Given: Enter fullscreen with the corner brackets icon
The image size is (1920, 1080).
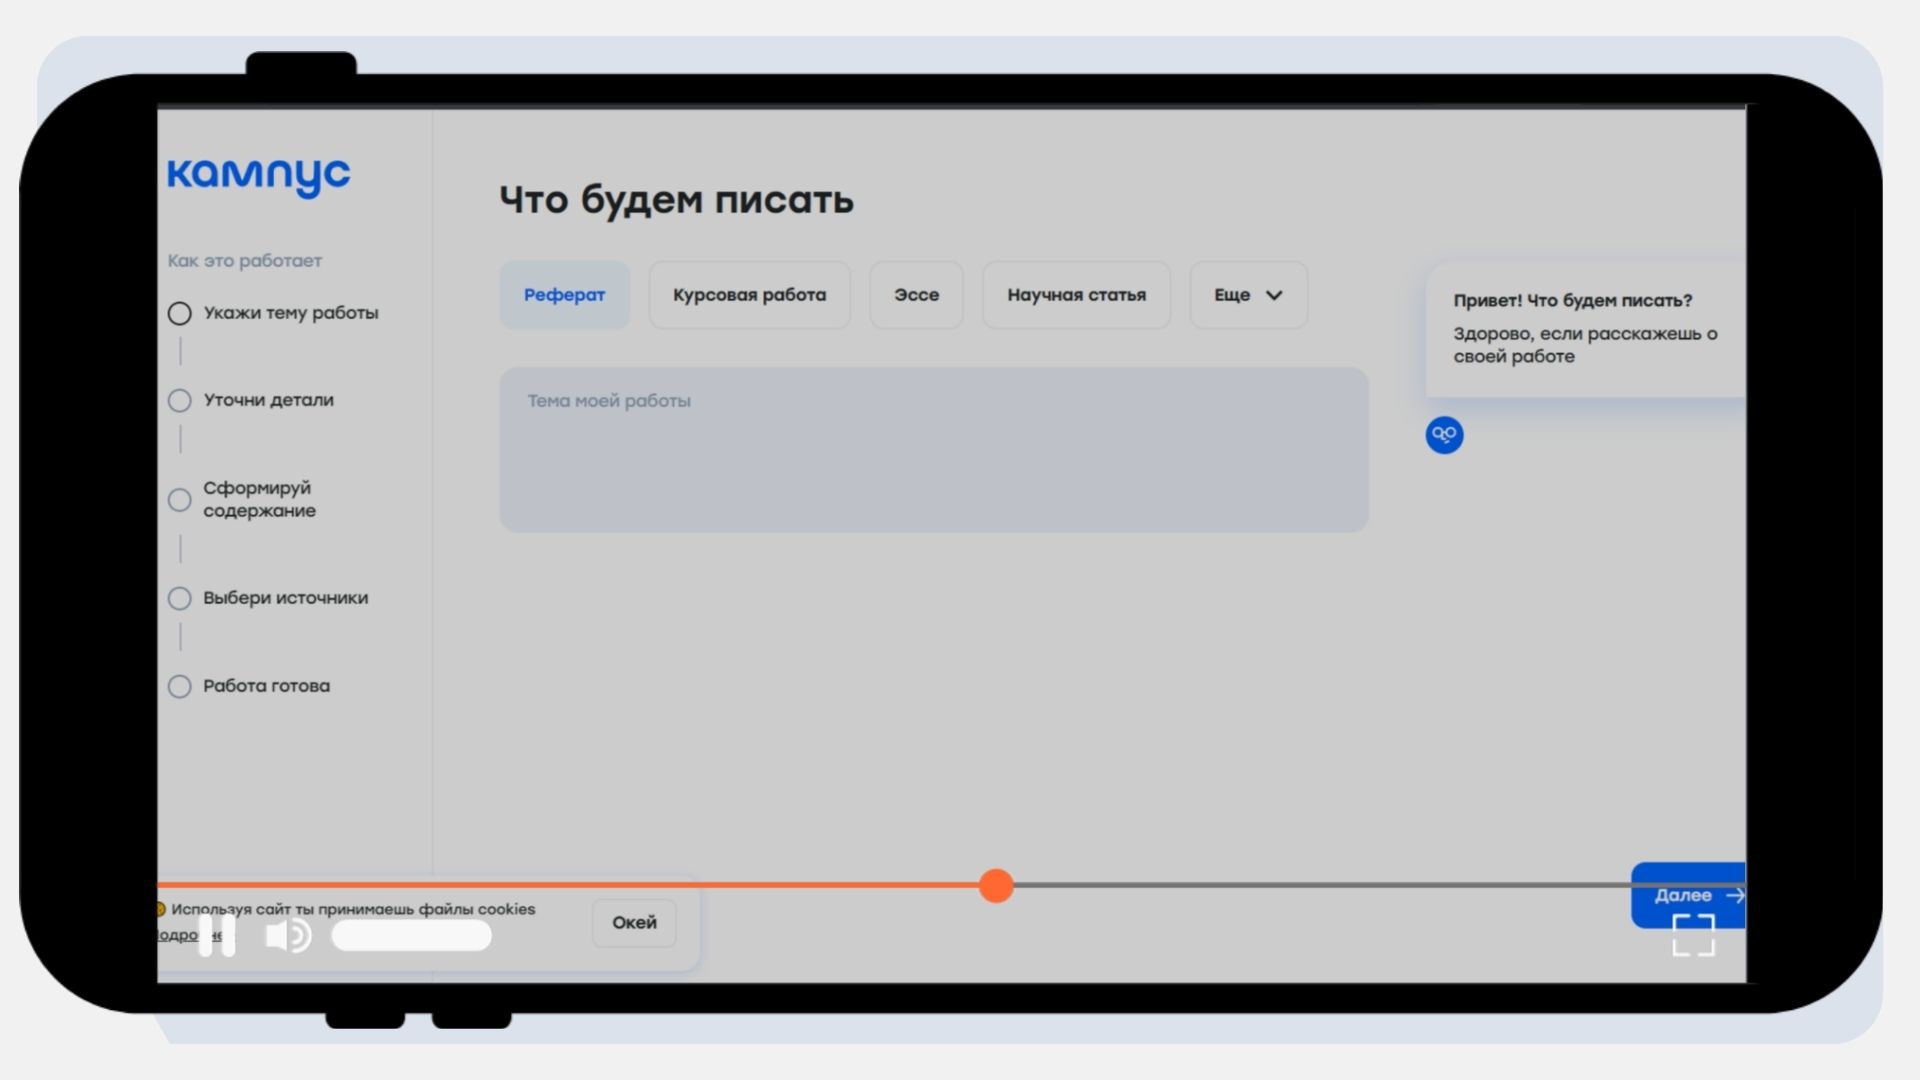Looking at the screenshot, I should pos(1693,935).
